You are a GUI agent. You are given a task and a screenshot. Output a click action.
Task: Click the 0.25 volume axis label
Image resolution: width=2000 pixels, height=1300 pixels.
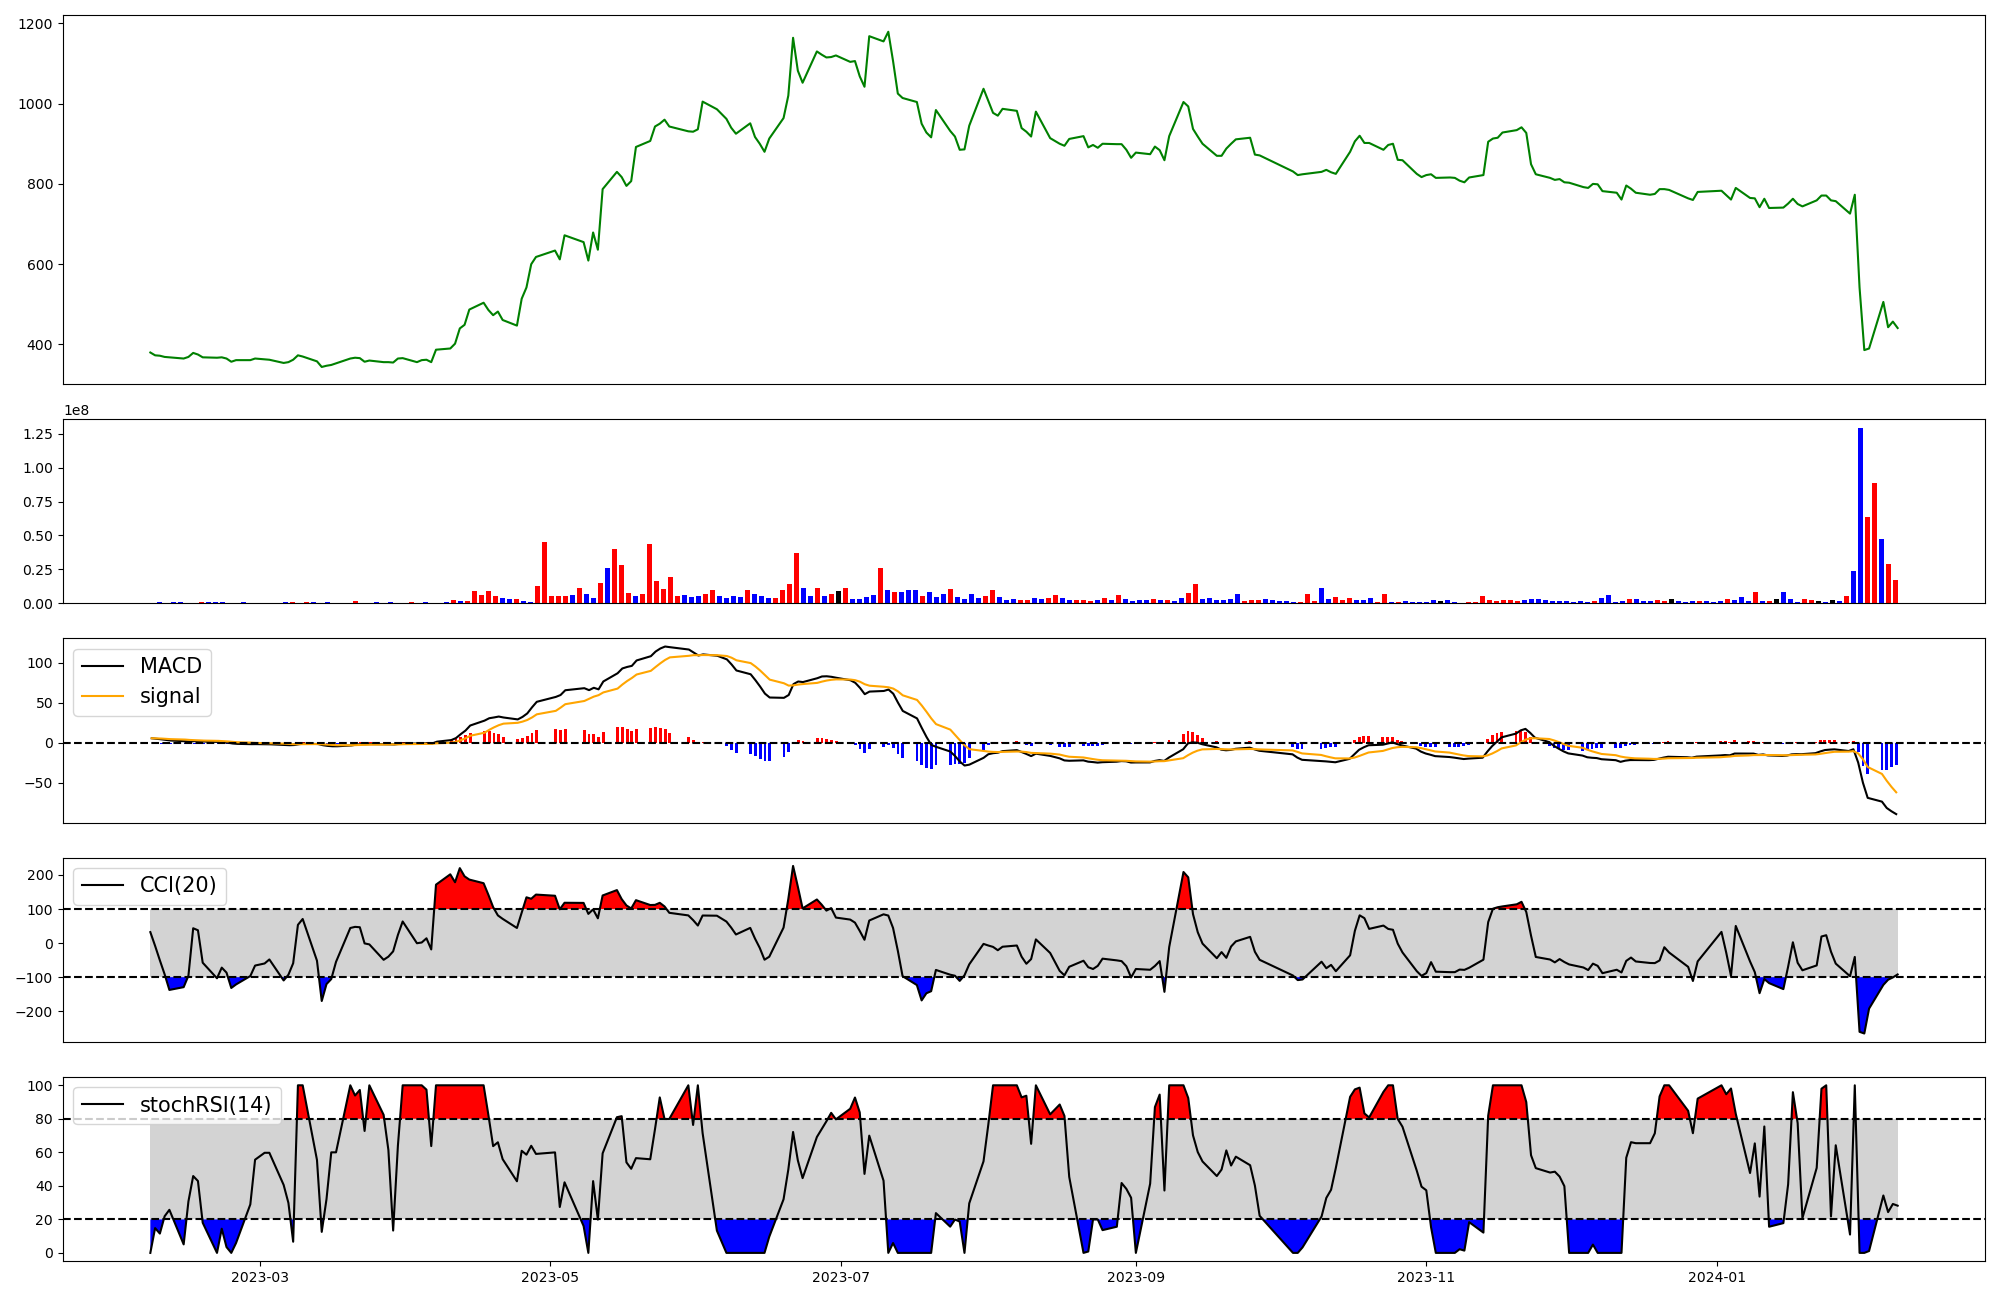[x=37, y=570]
